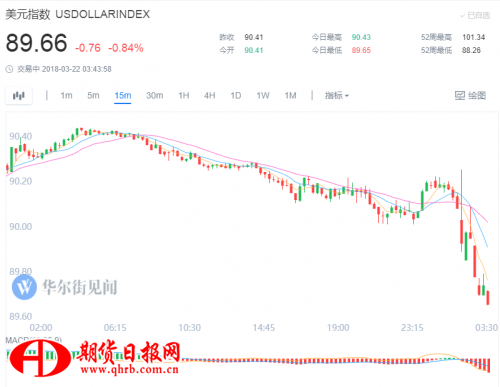This screenshot has width=500, height=387.
Task: Switch to the 1H timeframe
Action: point(184,96)
